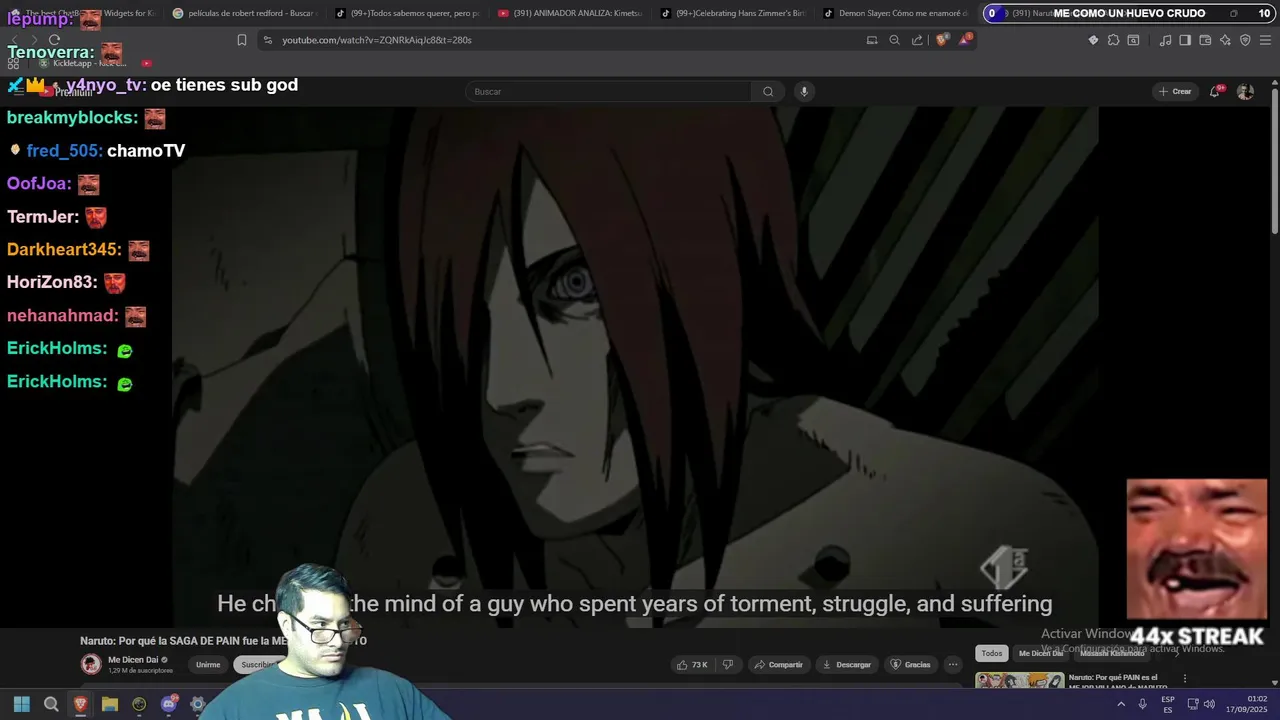Screen dimensions: 1280x720
Task: Open Me Dicen Dai channel name link
Action: (x=133, y=660)
